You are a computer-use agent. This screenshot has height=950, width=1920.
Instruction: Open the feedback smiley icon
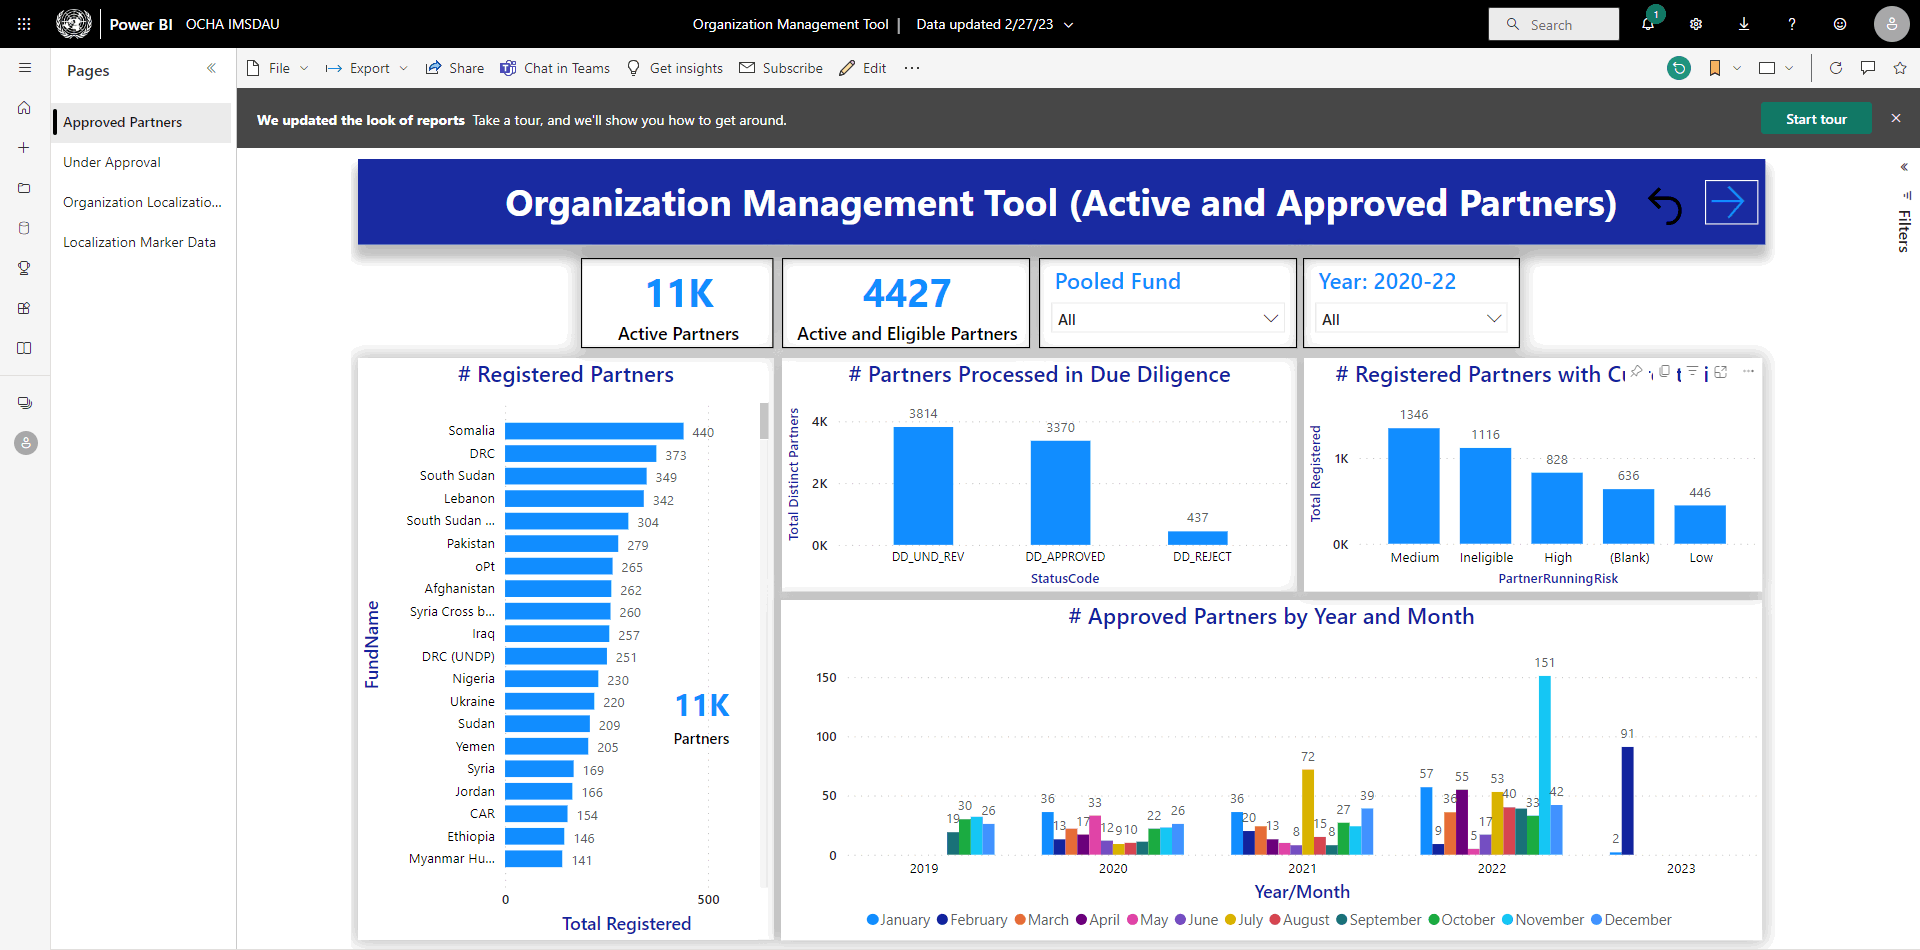click(x=1840, y=24)
